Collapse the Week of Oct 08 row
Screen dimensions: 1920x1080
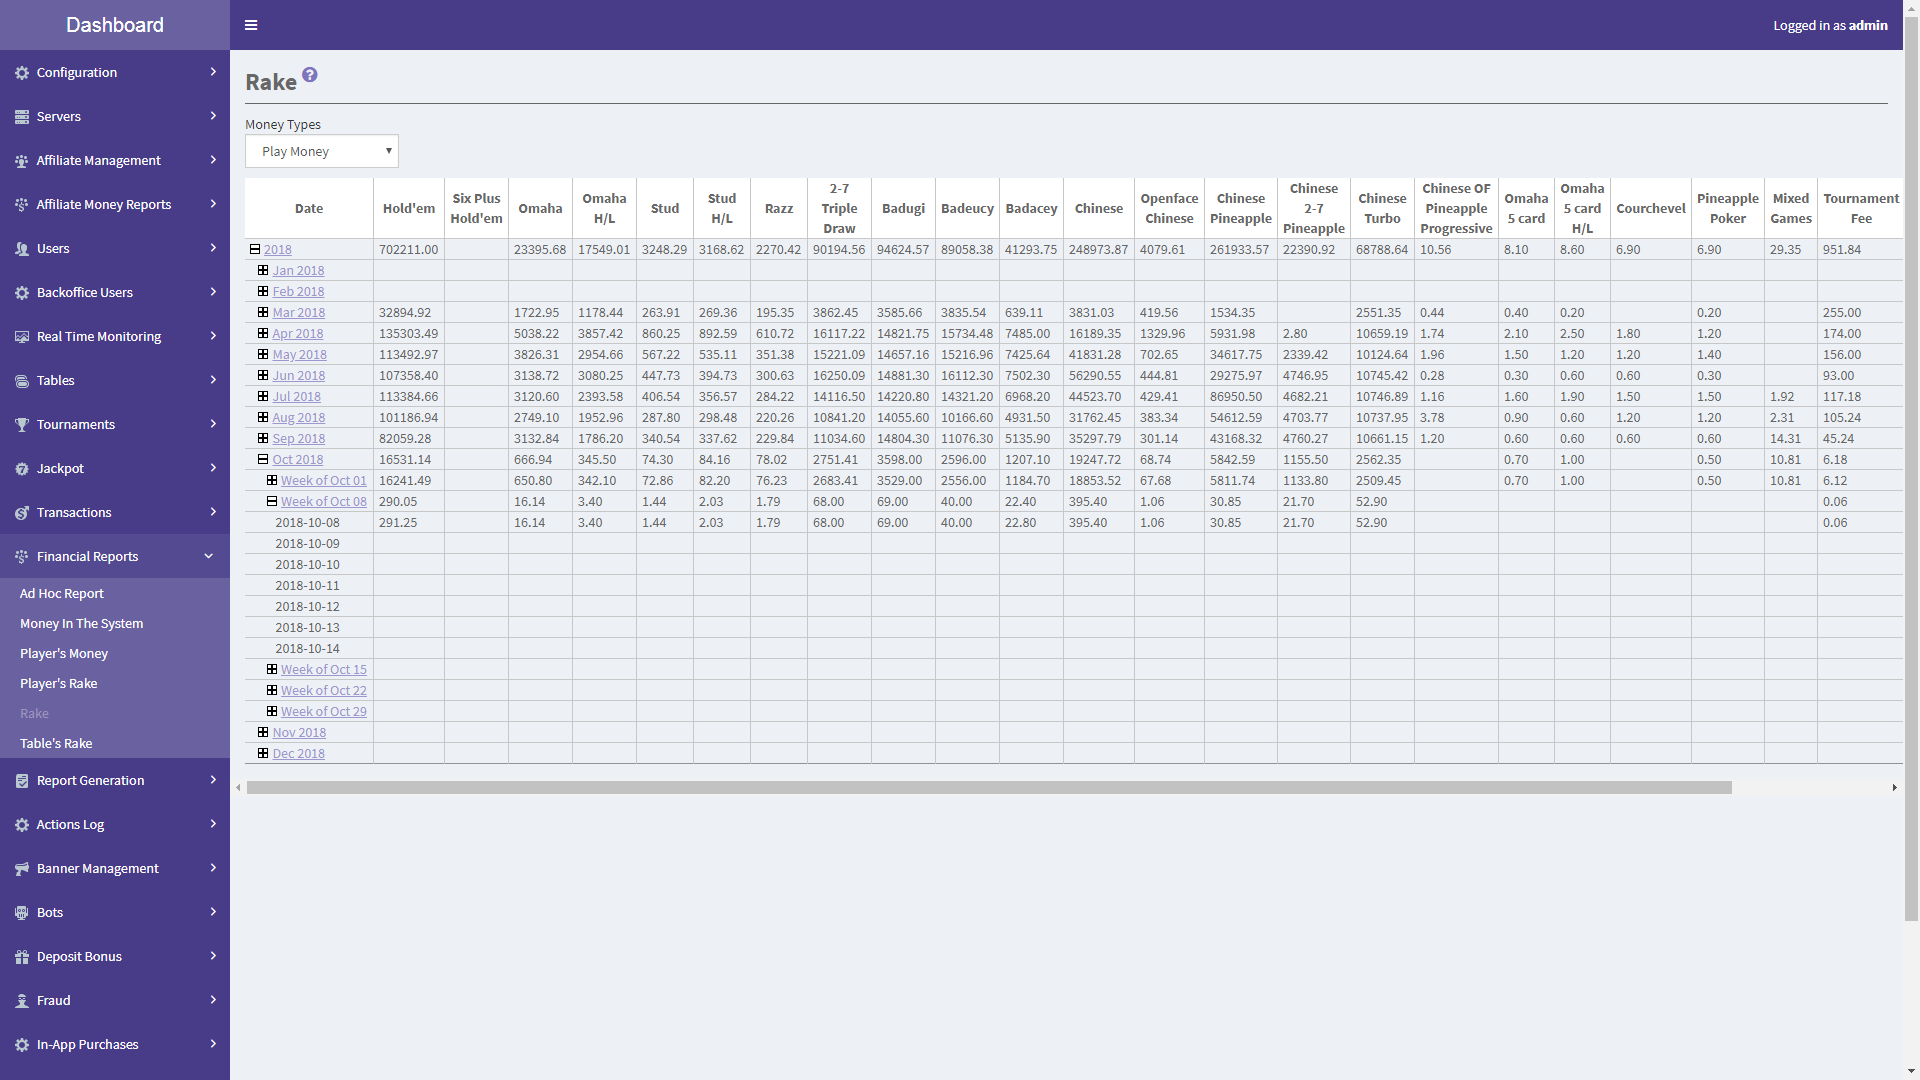pos(271,501)
